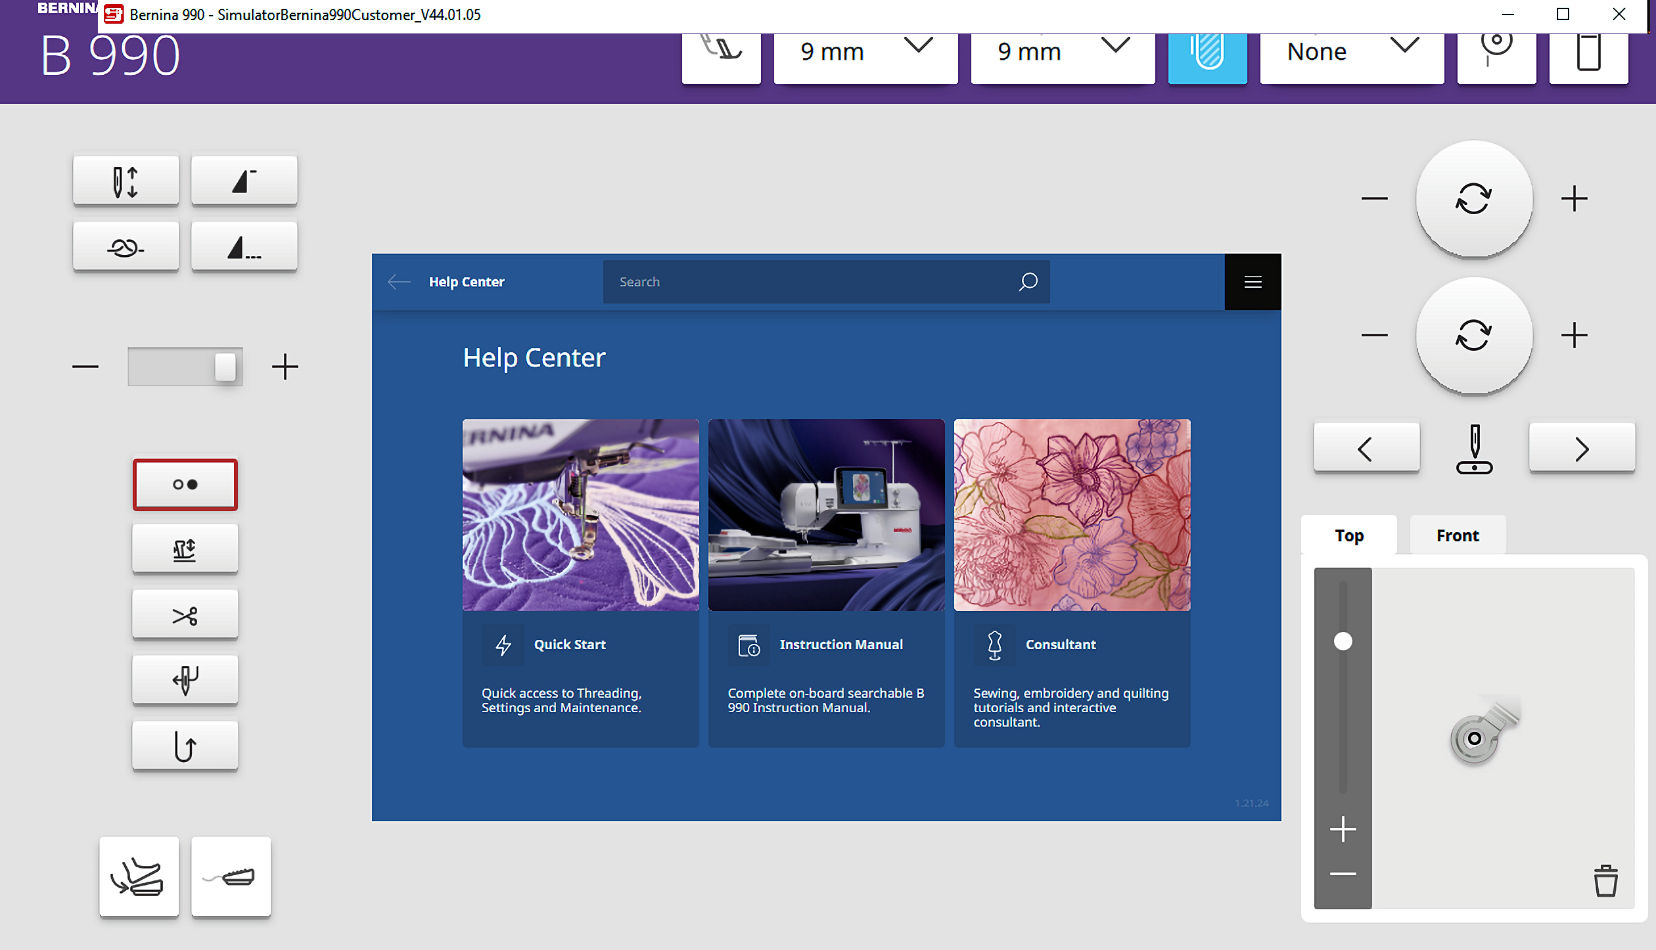Open the Instruction Manual machine thumbnail
Image resolution: width=1656 pixels, height=950 pixels.
(827, 515)
